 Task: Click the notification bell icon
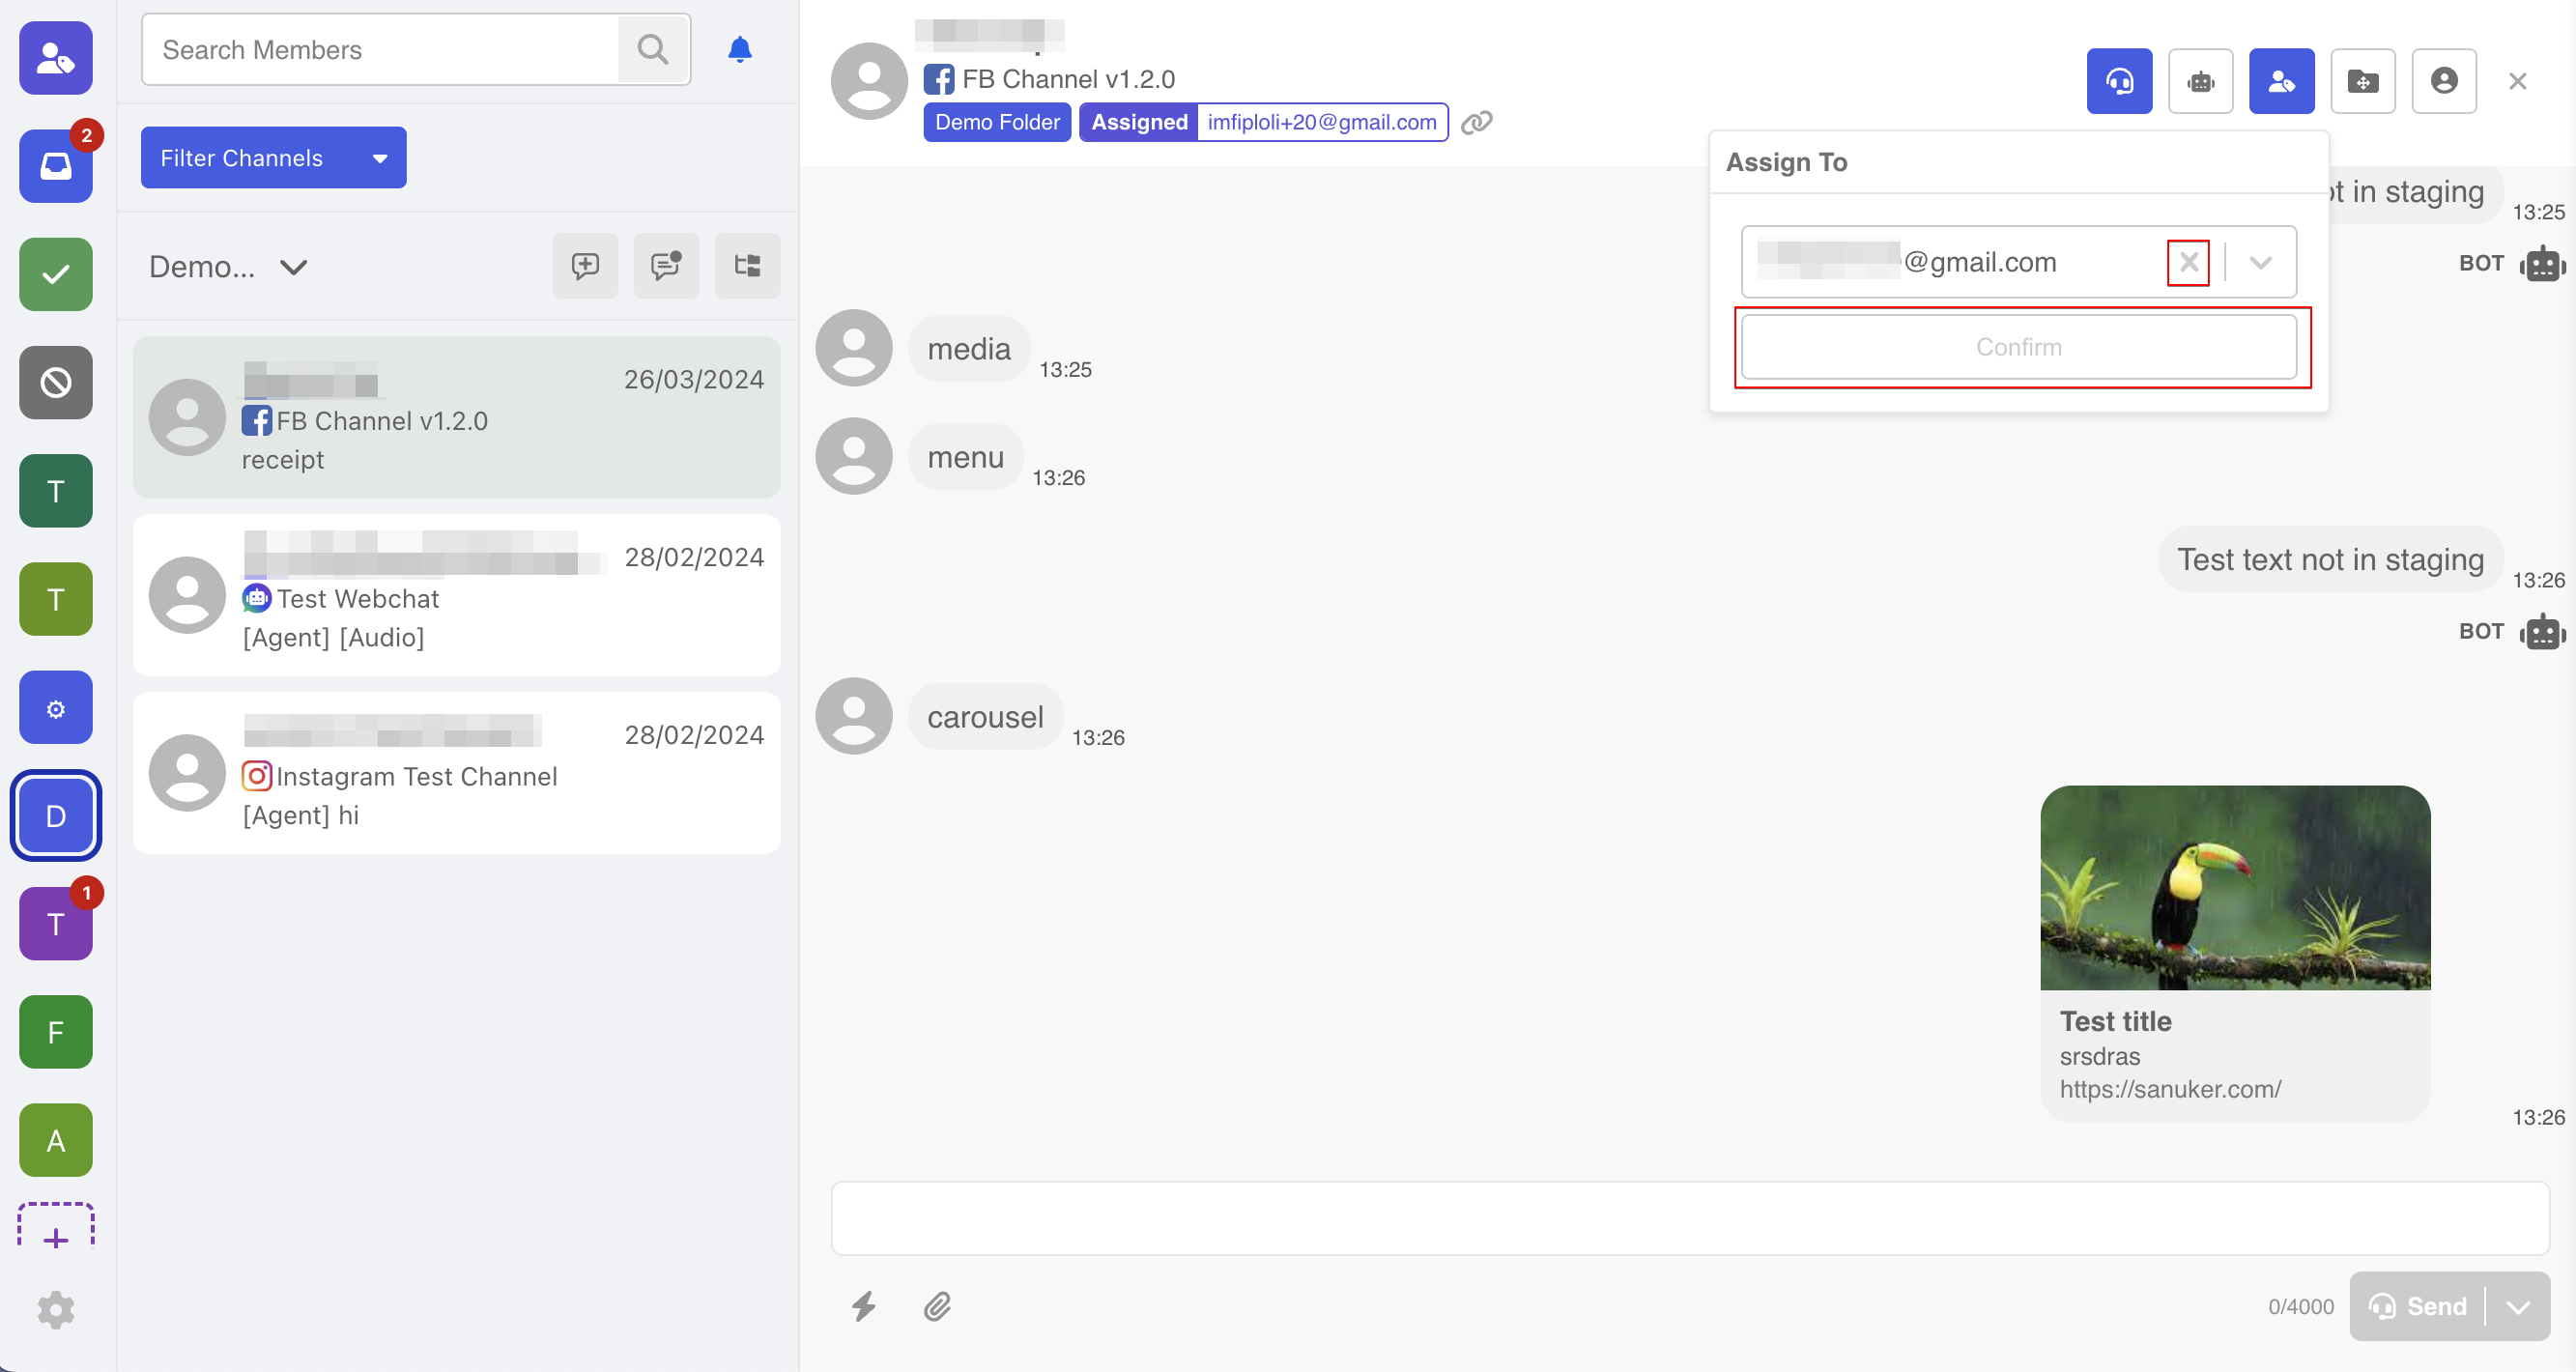(x=739, y=50)
